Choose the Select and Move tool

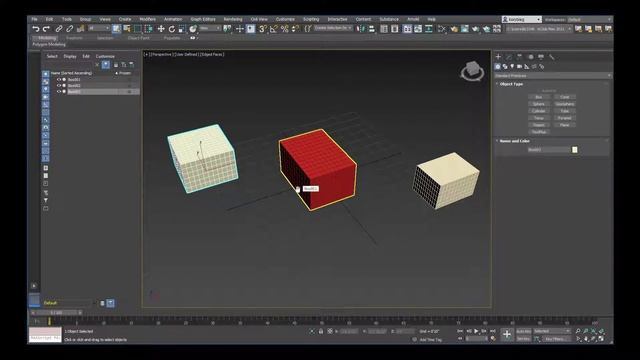tap(161, 29)
